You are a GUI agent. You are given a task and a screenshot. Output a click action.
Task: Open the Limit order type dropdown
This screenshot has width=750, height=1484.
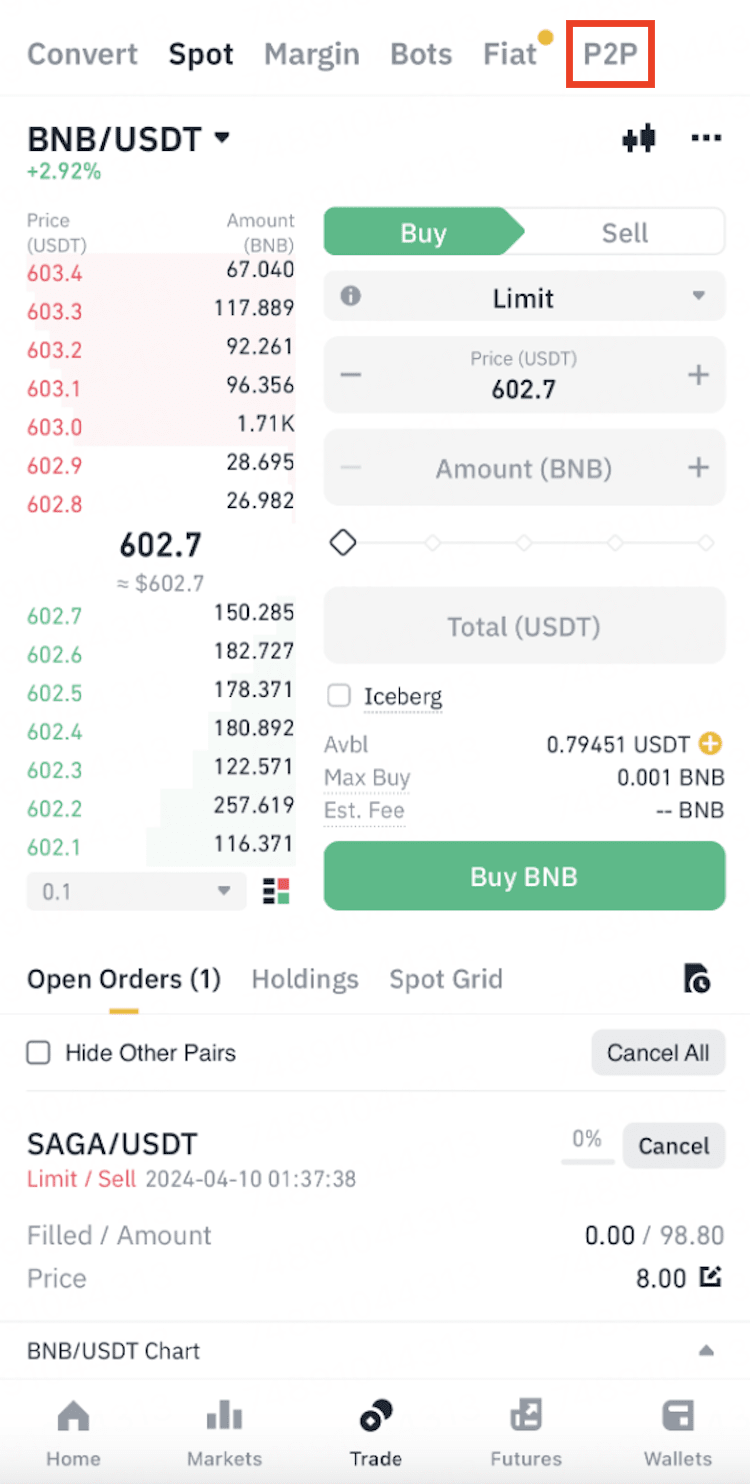tap(524, 298)
